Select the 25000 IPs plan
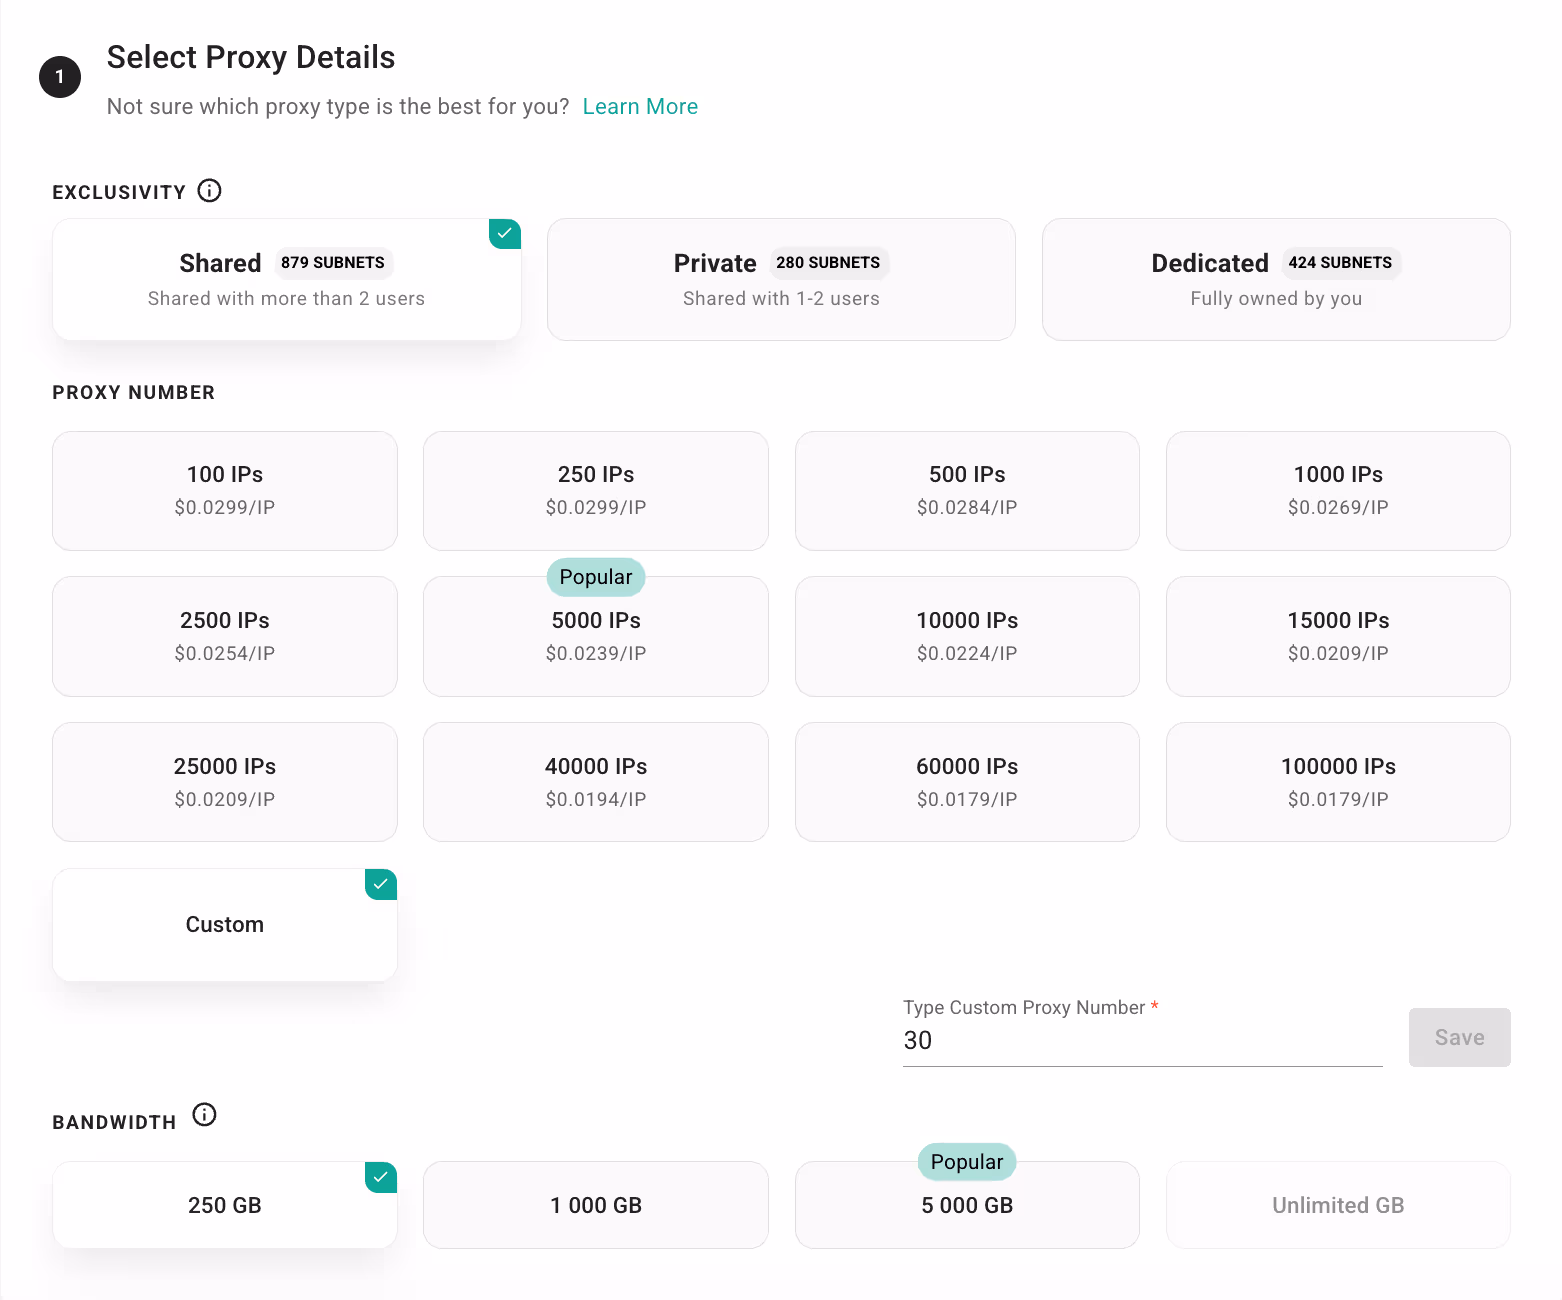 pos(225,782)
